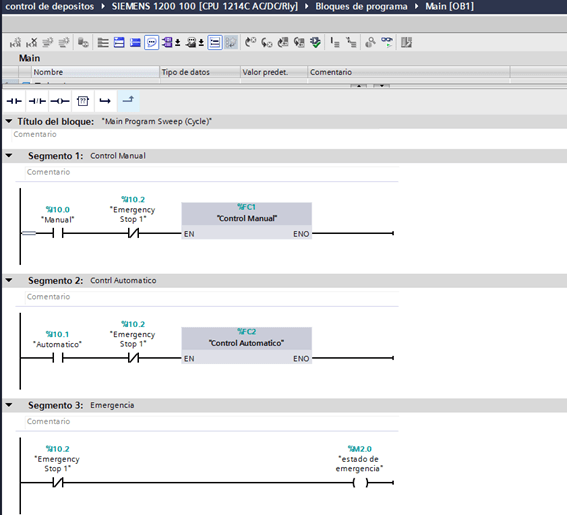Viewport: 567px width, 515px height.
Task: Click the Segmento 2 comment field
Action: click(x=212, y=297)
